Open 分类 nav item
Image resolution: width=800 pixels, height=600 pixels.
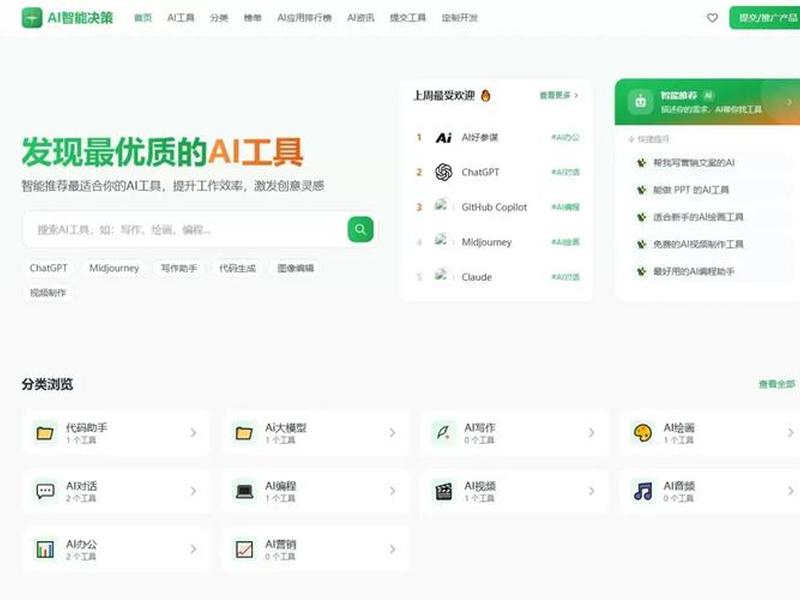point(219,18)
